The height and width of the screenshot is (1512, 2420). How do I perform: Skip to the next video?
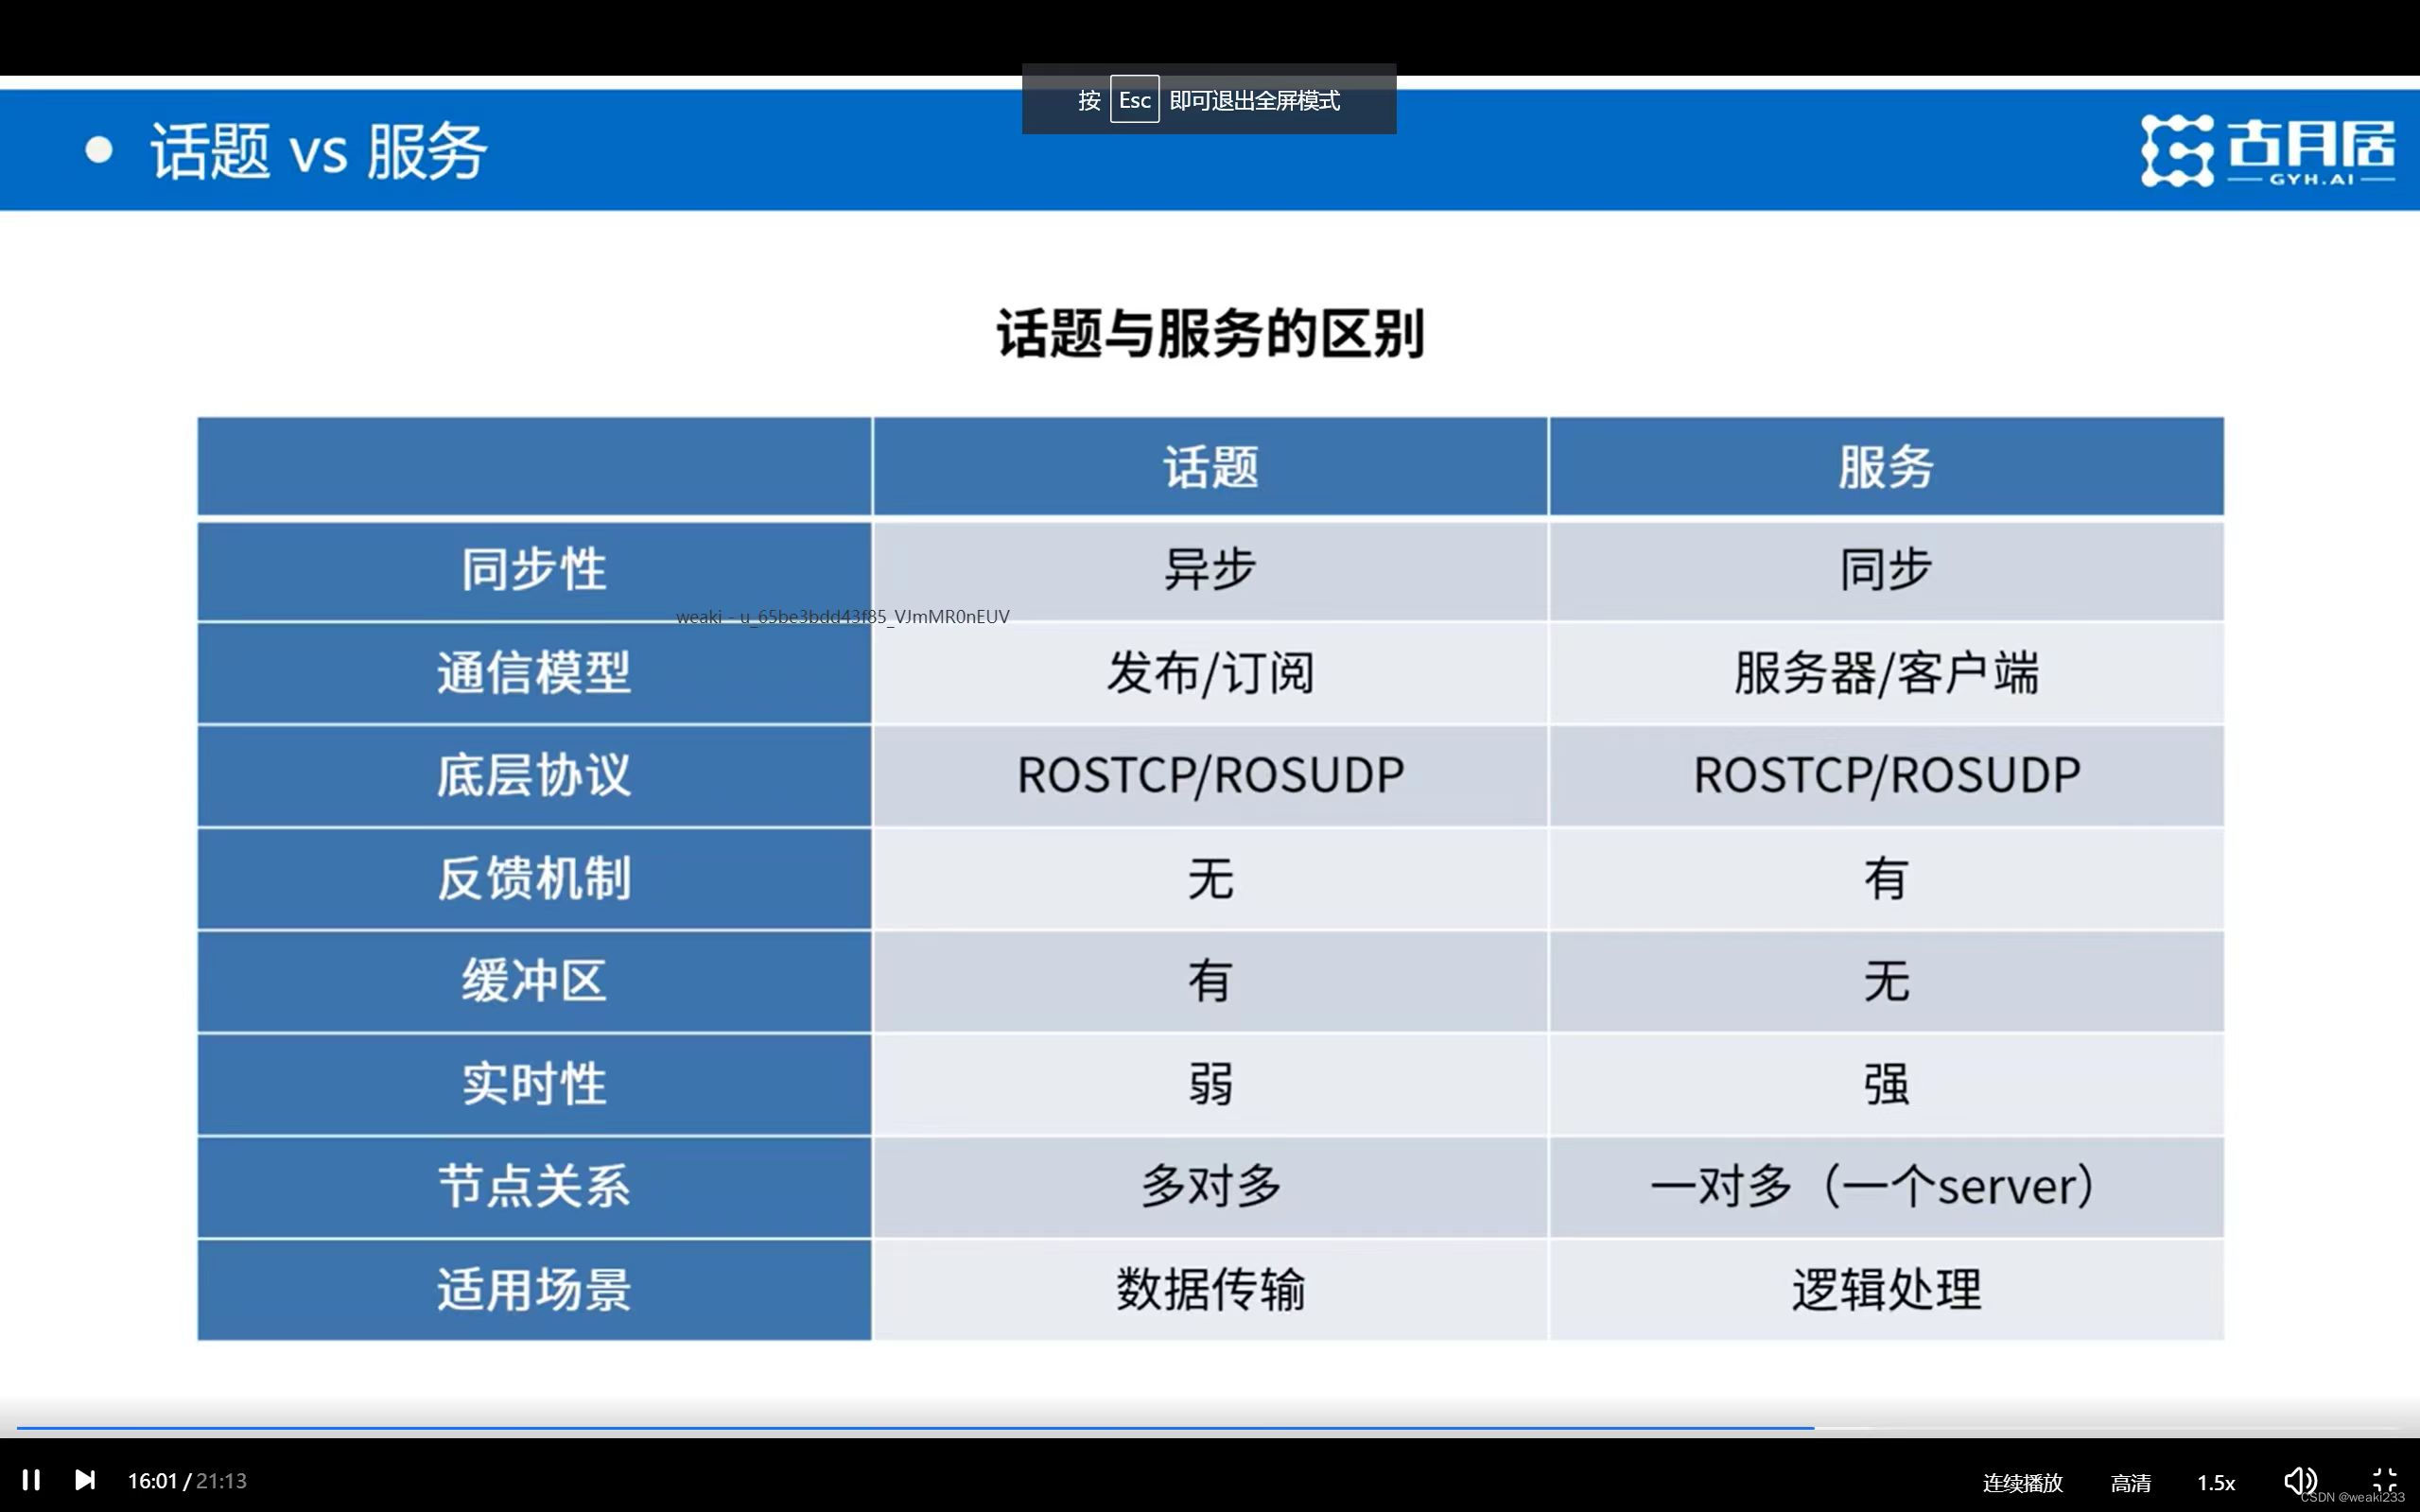pos(85,1480)
